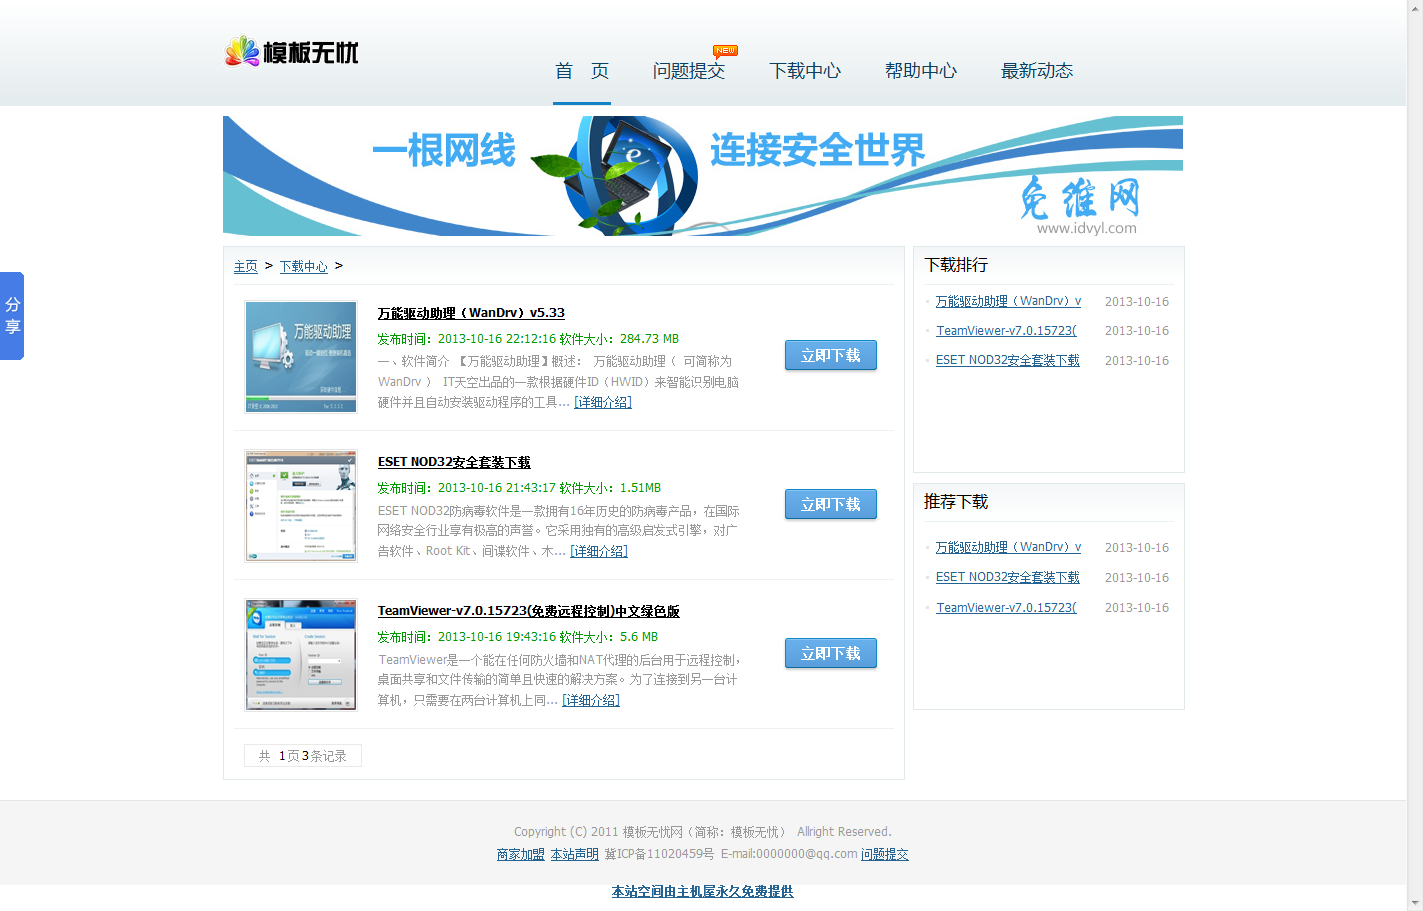Open the TeamViewer-v7.0.15723 title link
Image resolution: width=1423 pixels, height=911 pixels.
528,611
